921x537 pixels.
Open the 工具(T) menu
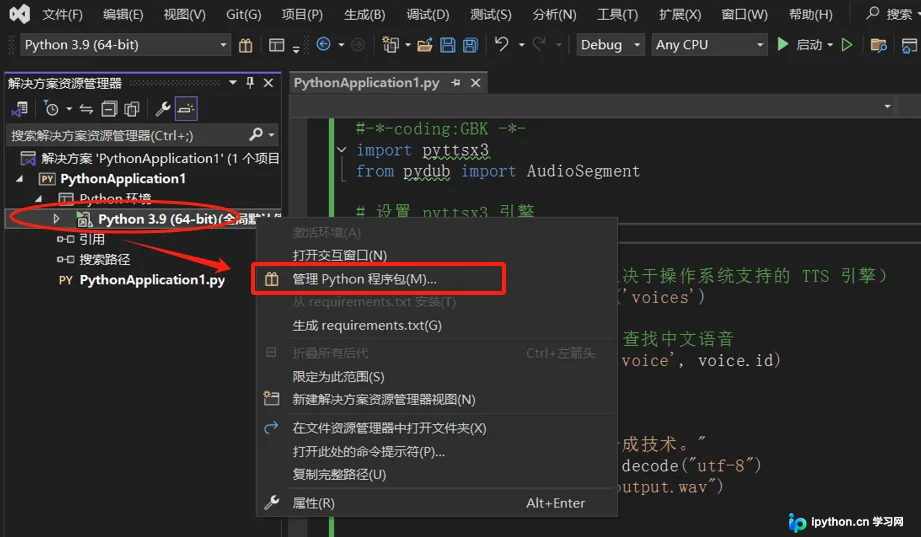coord(617,15)
